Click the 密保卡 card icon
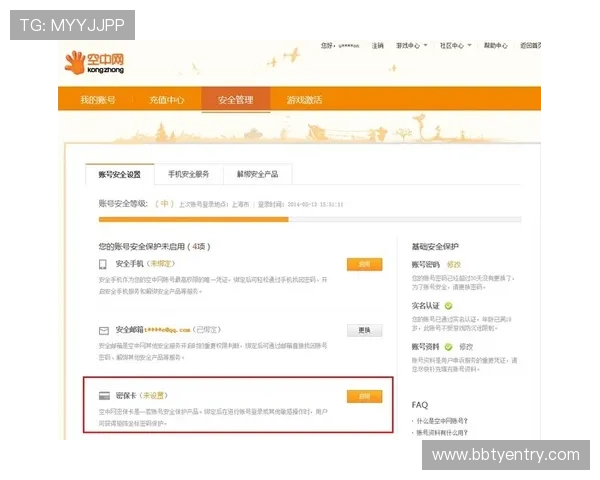Screen dimensions: 600x480 [104, 396]
